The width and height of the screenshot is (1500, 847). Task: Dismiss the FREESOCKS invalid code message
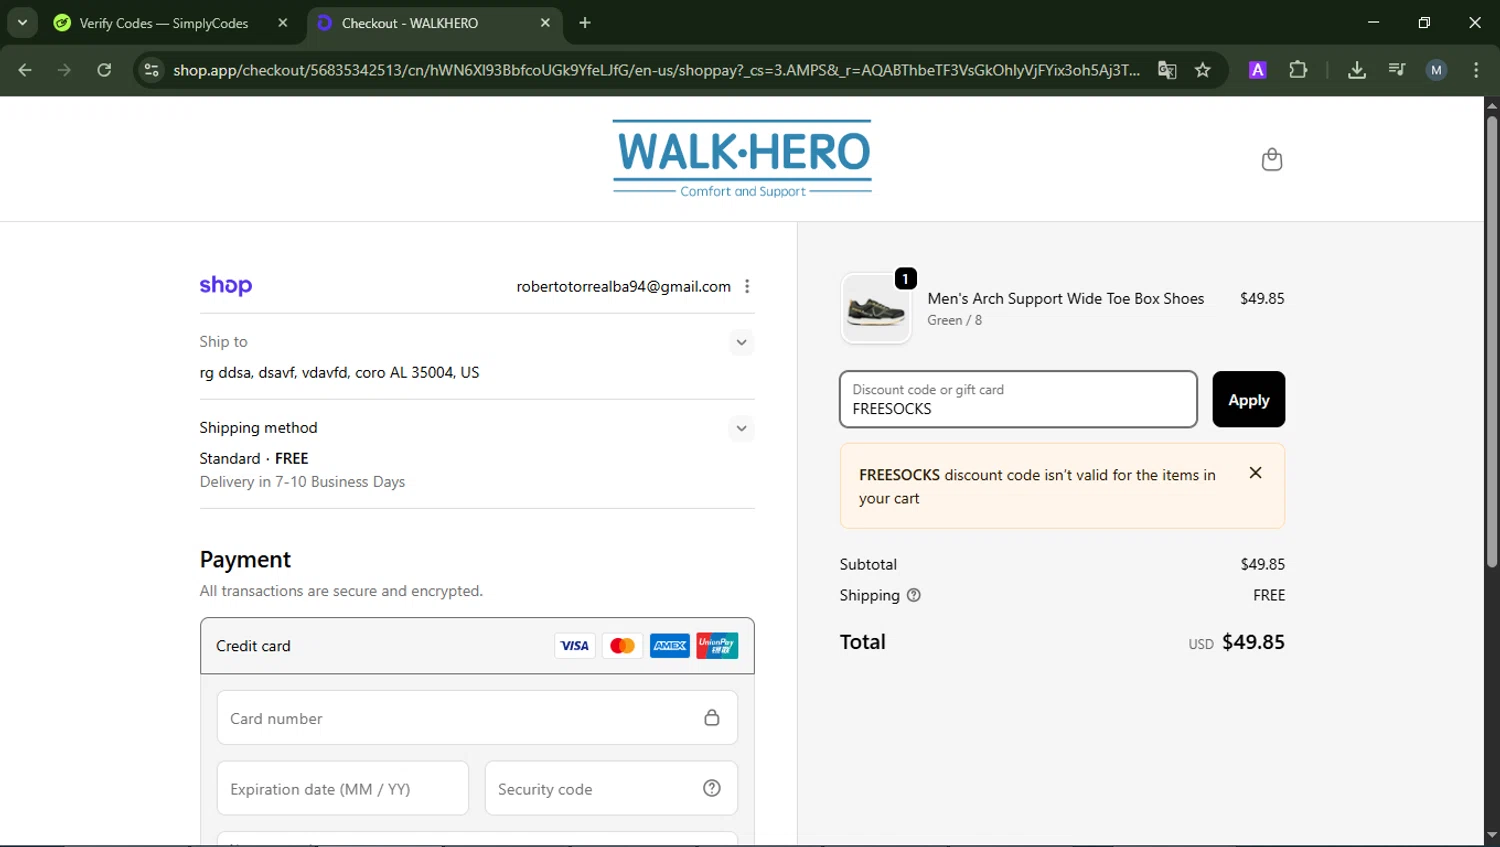point(1255,473)
